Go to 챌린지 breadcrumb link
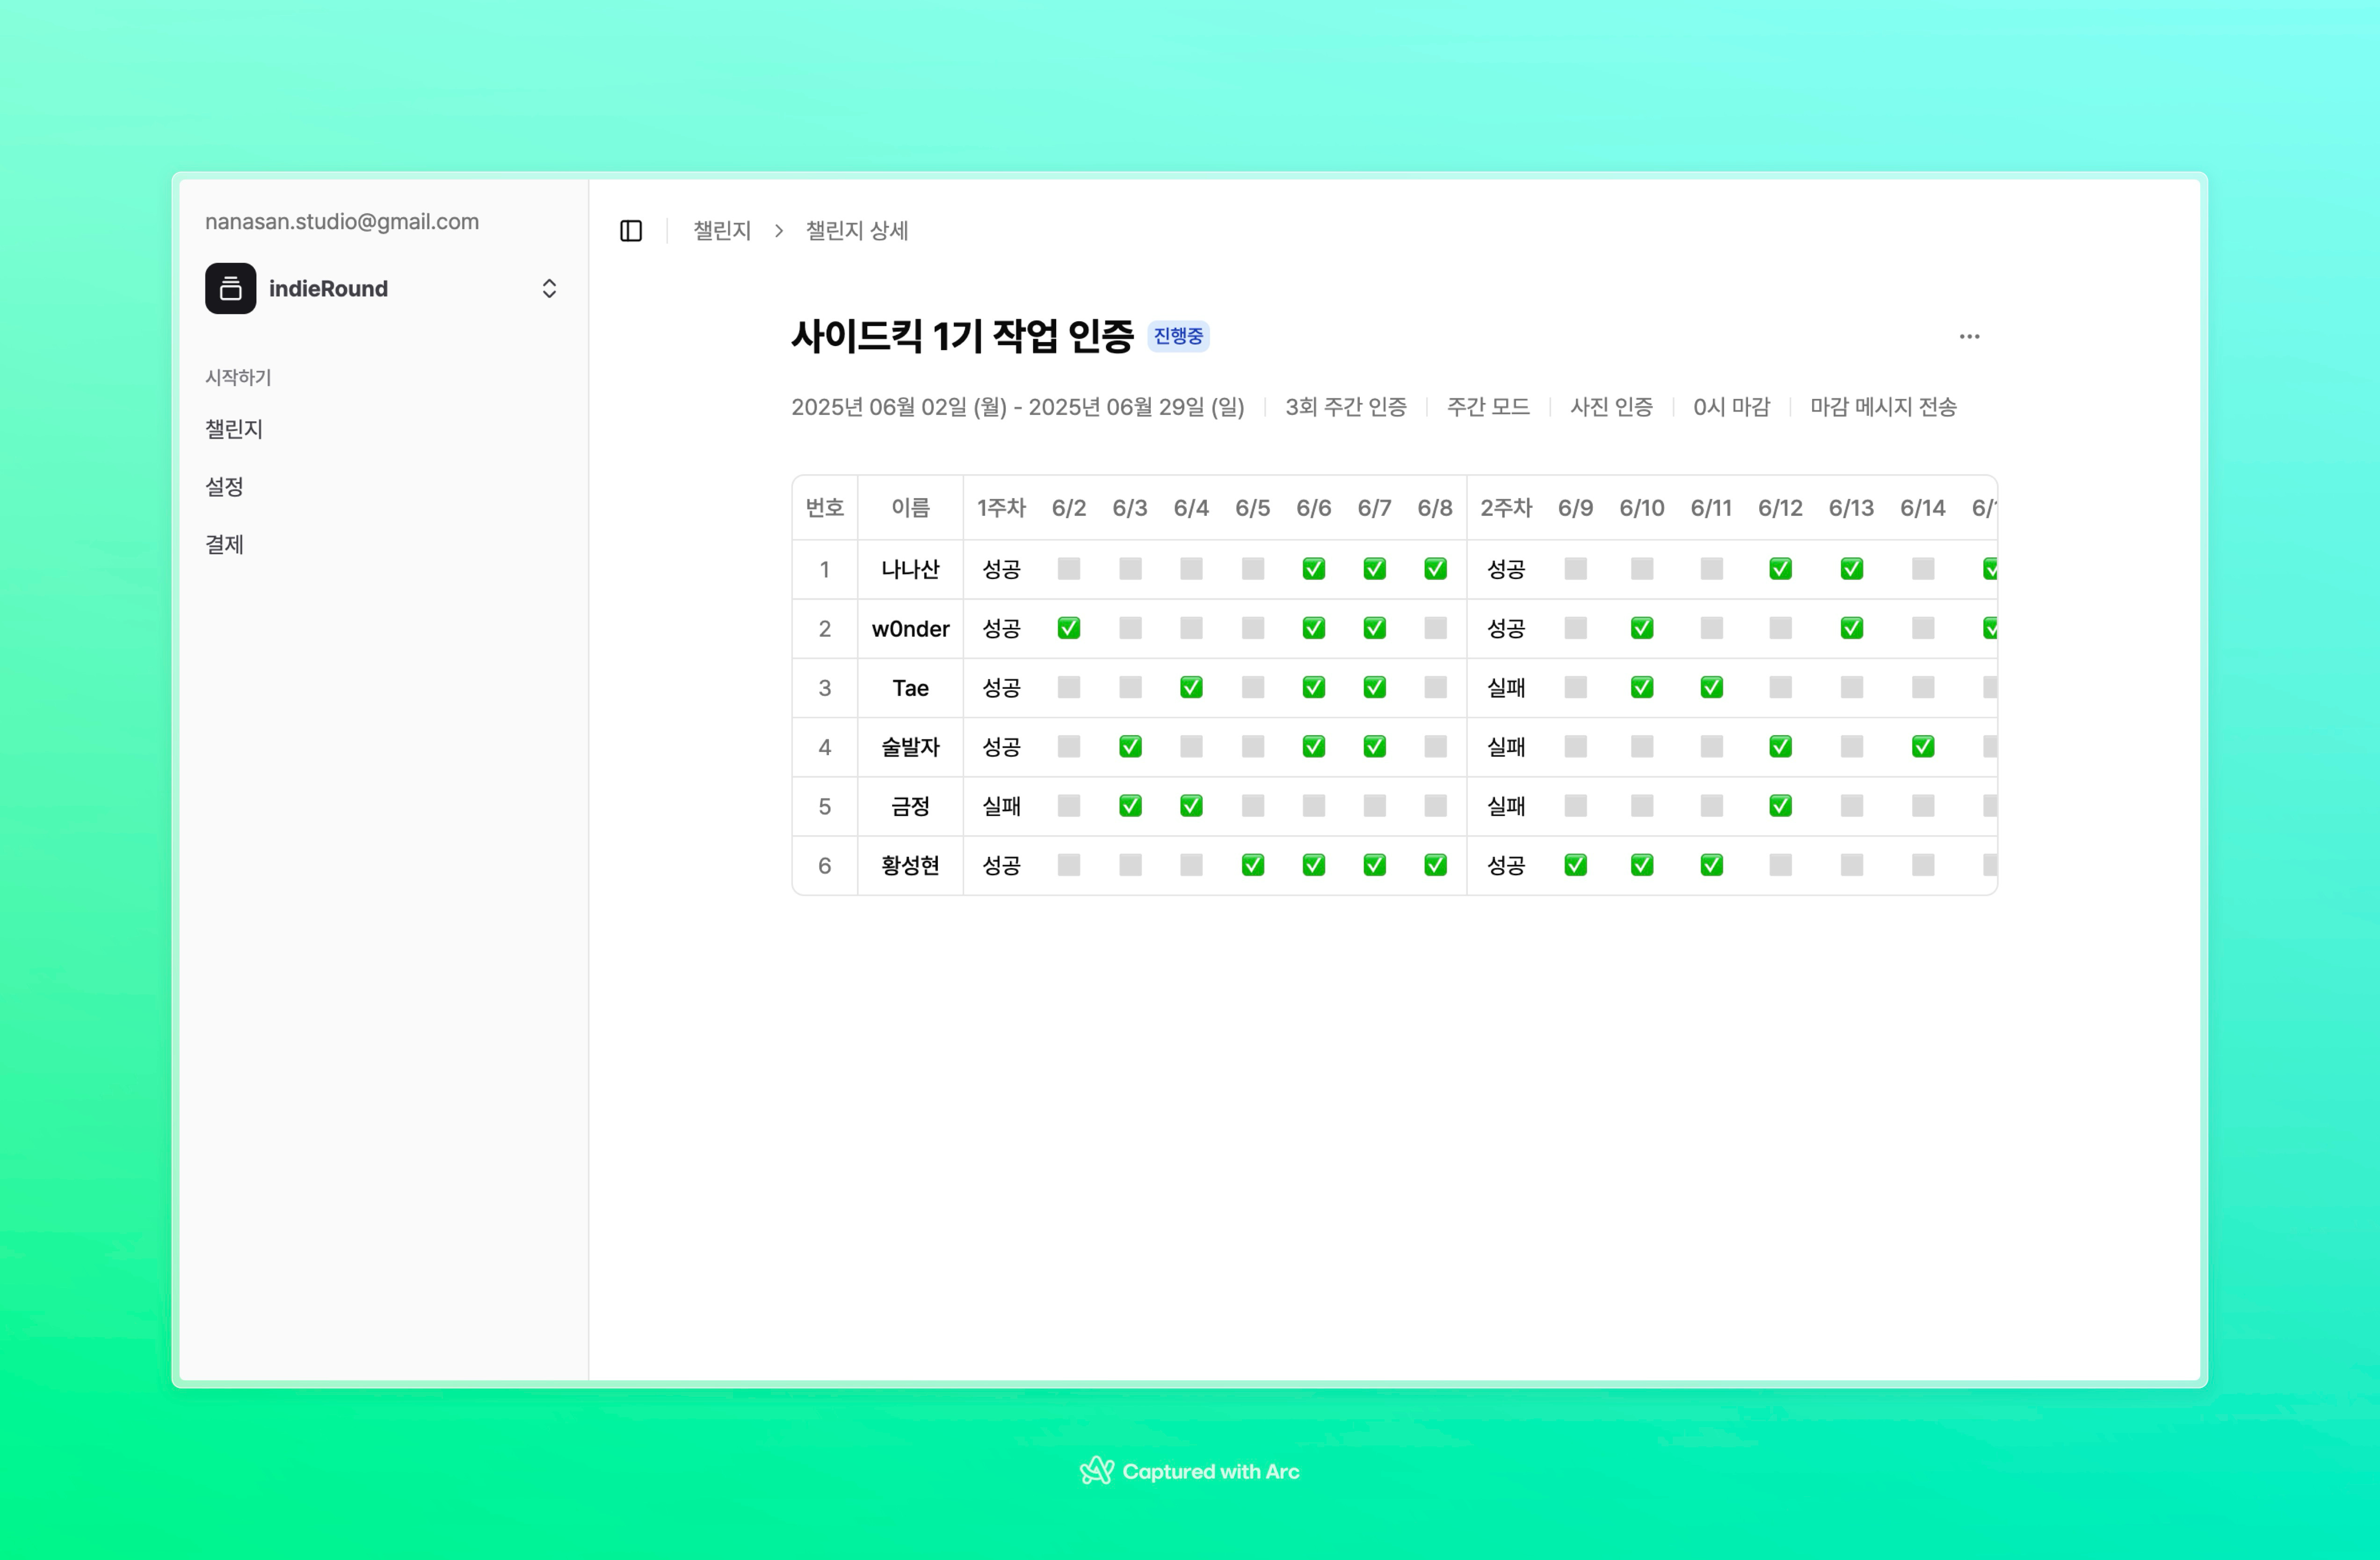This screenshot has width=2380, height=1560. [722, 231]
